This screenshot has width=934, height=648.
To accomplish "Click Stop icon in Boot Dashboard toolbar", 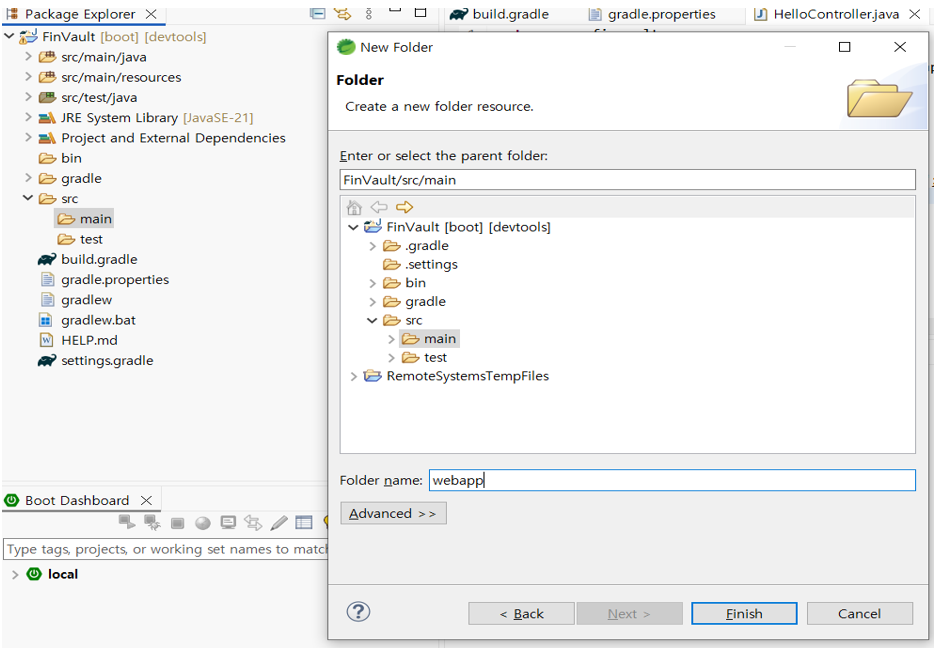I will (178, 523).
